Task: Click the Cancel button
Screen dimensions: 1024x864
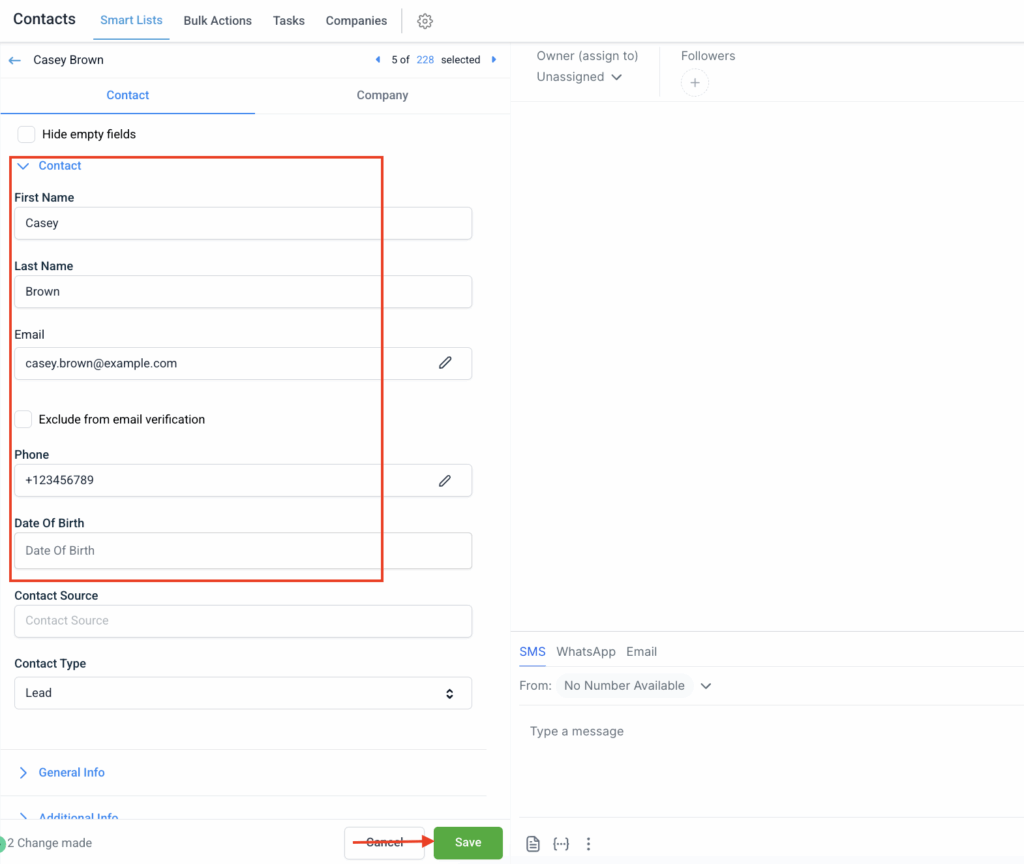Action: [x=385, y=842]
